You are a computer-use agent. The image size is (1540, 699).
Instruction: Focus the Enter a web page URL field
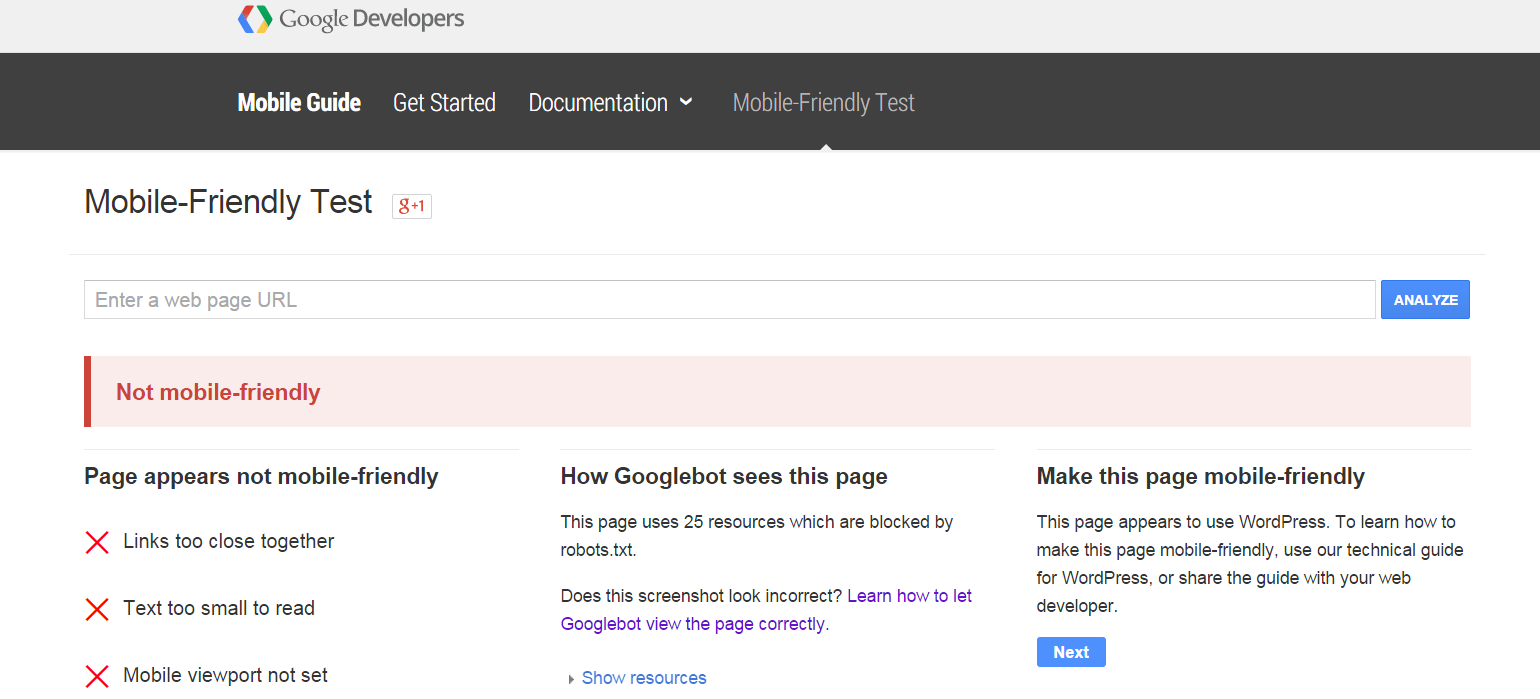[729, 300]
